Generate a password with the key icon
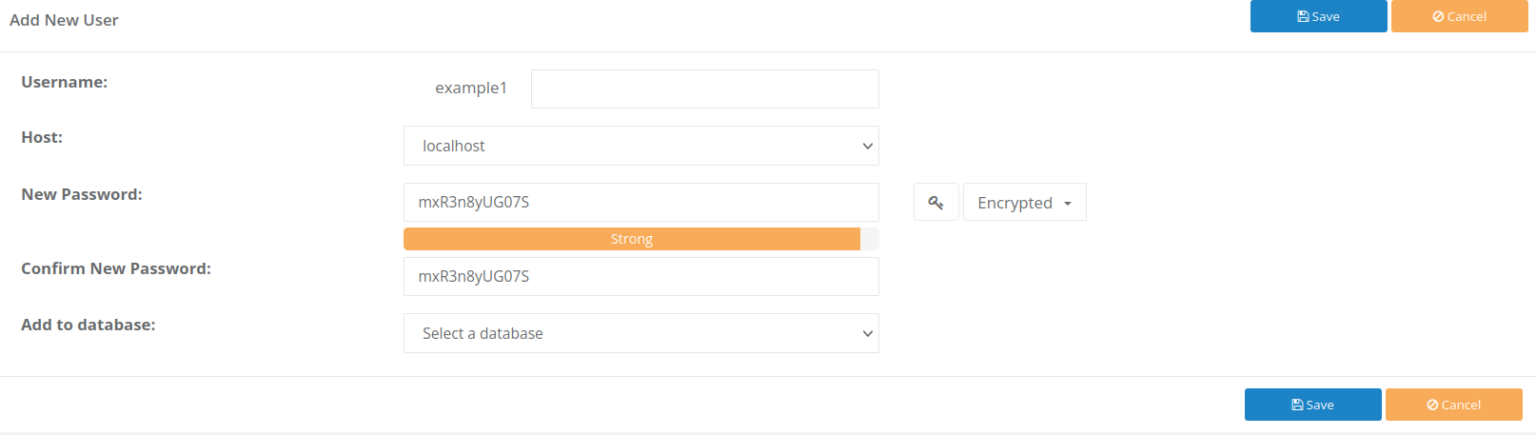 coord(936,202)
